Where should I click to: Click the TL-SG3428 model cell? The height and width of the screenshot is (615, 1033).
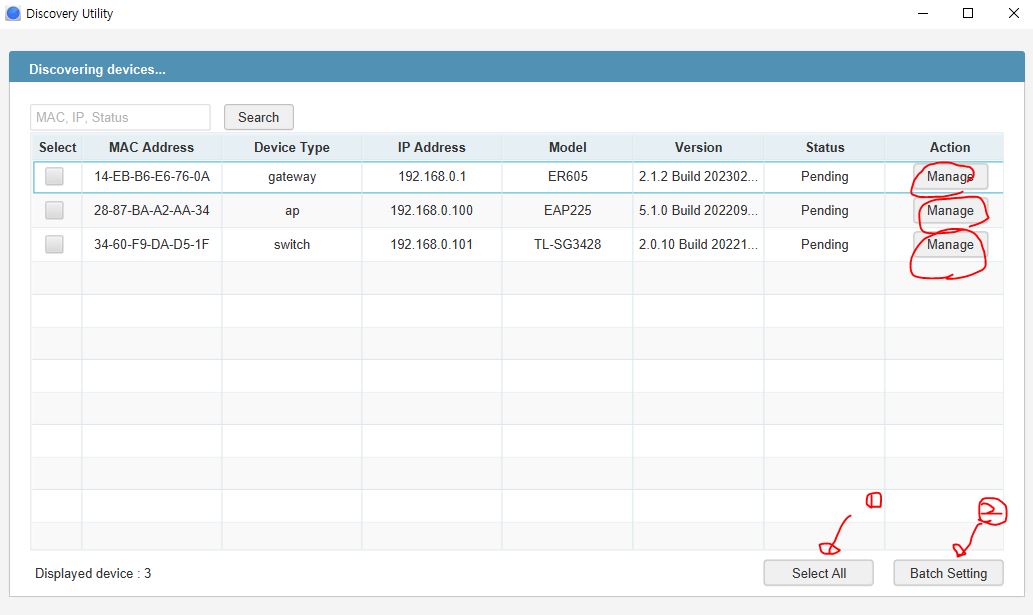[x=567, y=244]
